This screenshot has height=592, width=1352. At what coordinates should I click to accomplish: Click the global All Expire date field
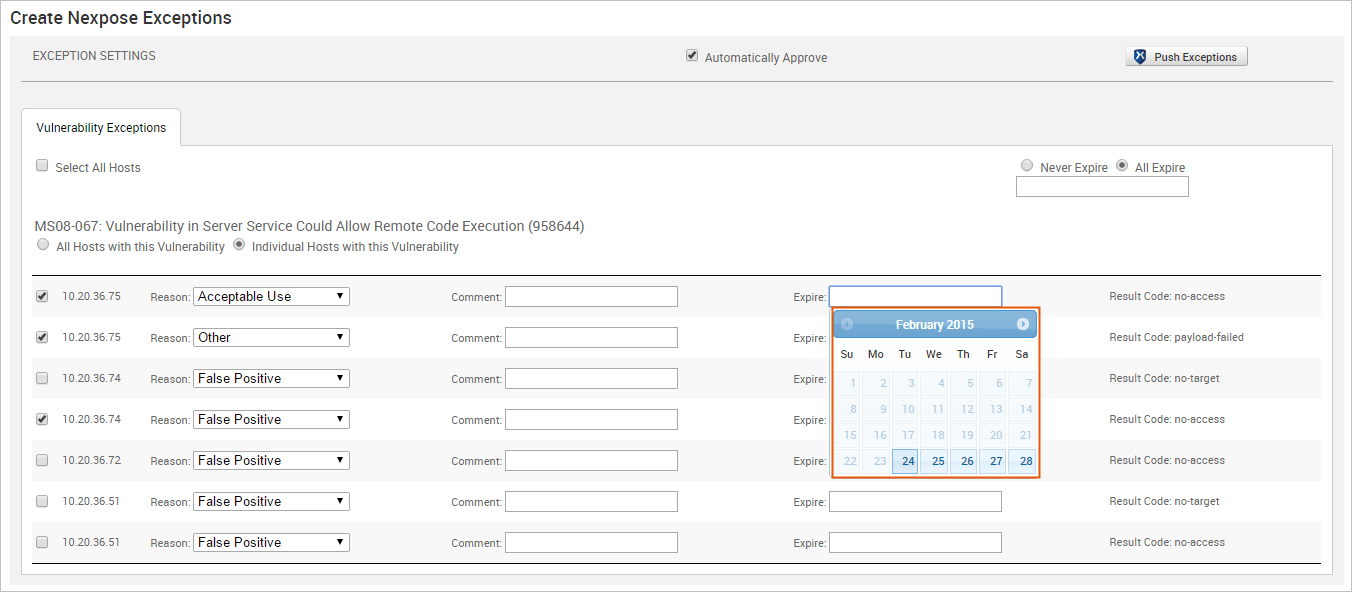coord(1102,187)
